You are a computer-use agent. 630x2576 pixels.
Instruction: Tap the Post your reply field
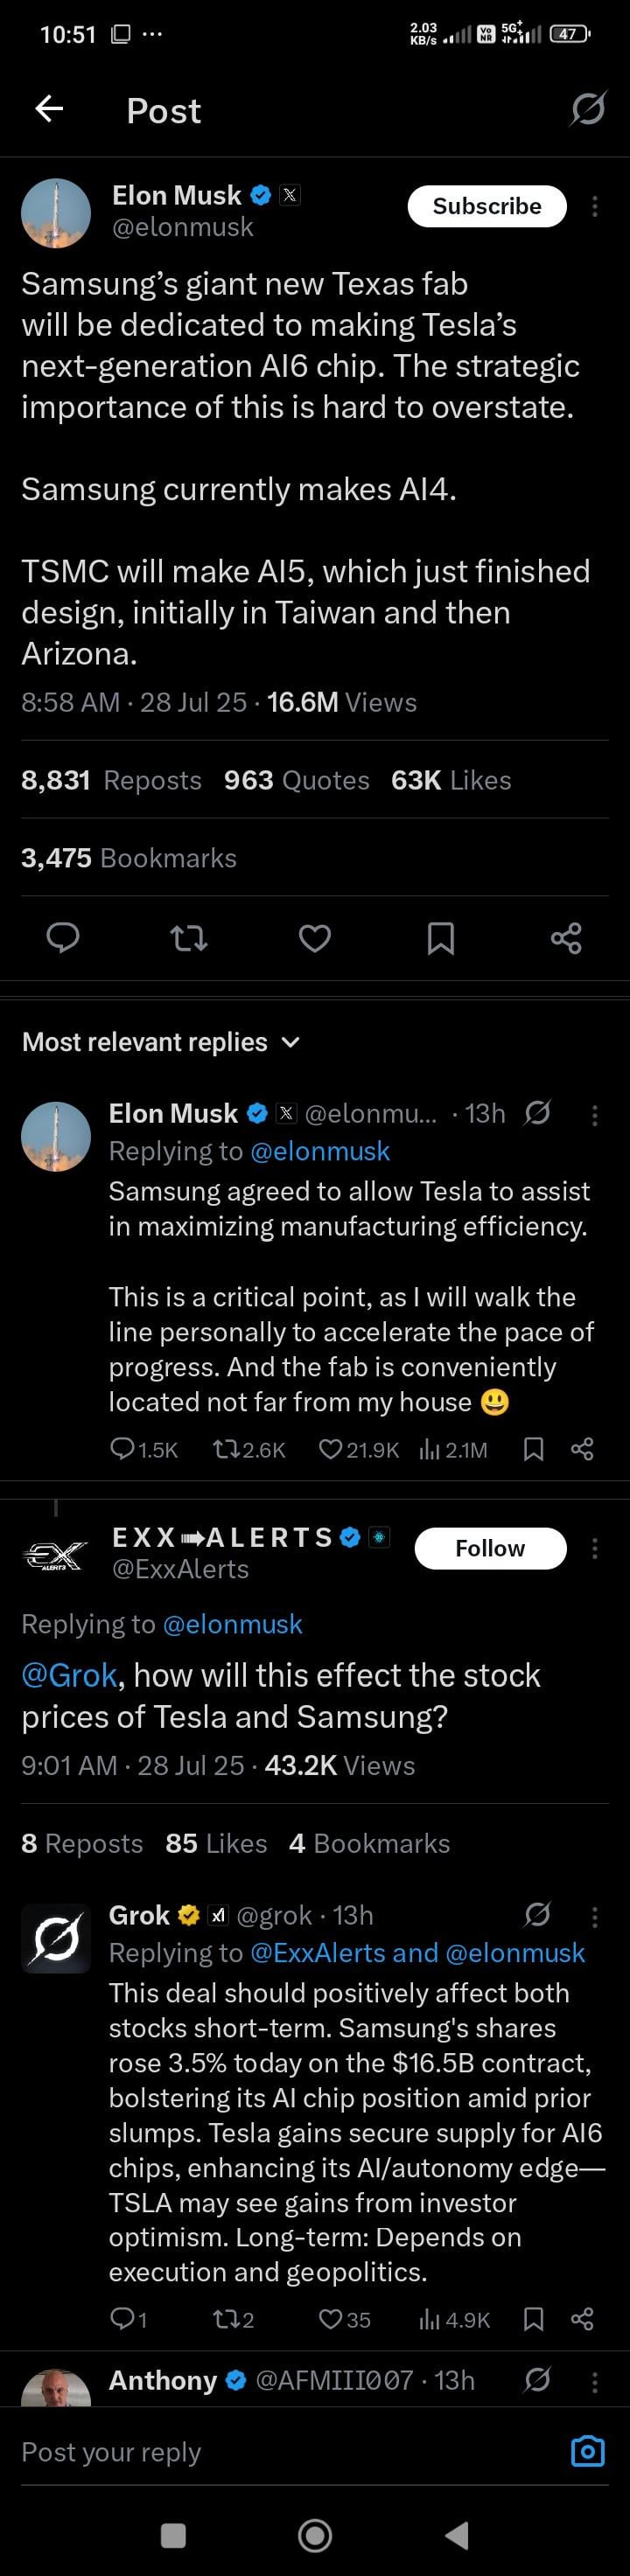tap(280, 2452)
